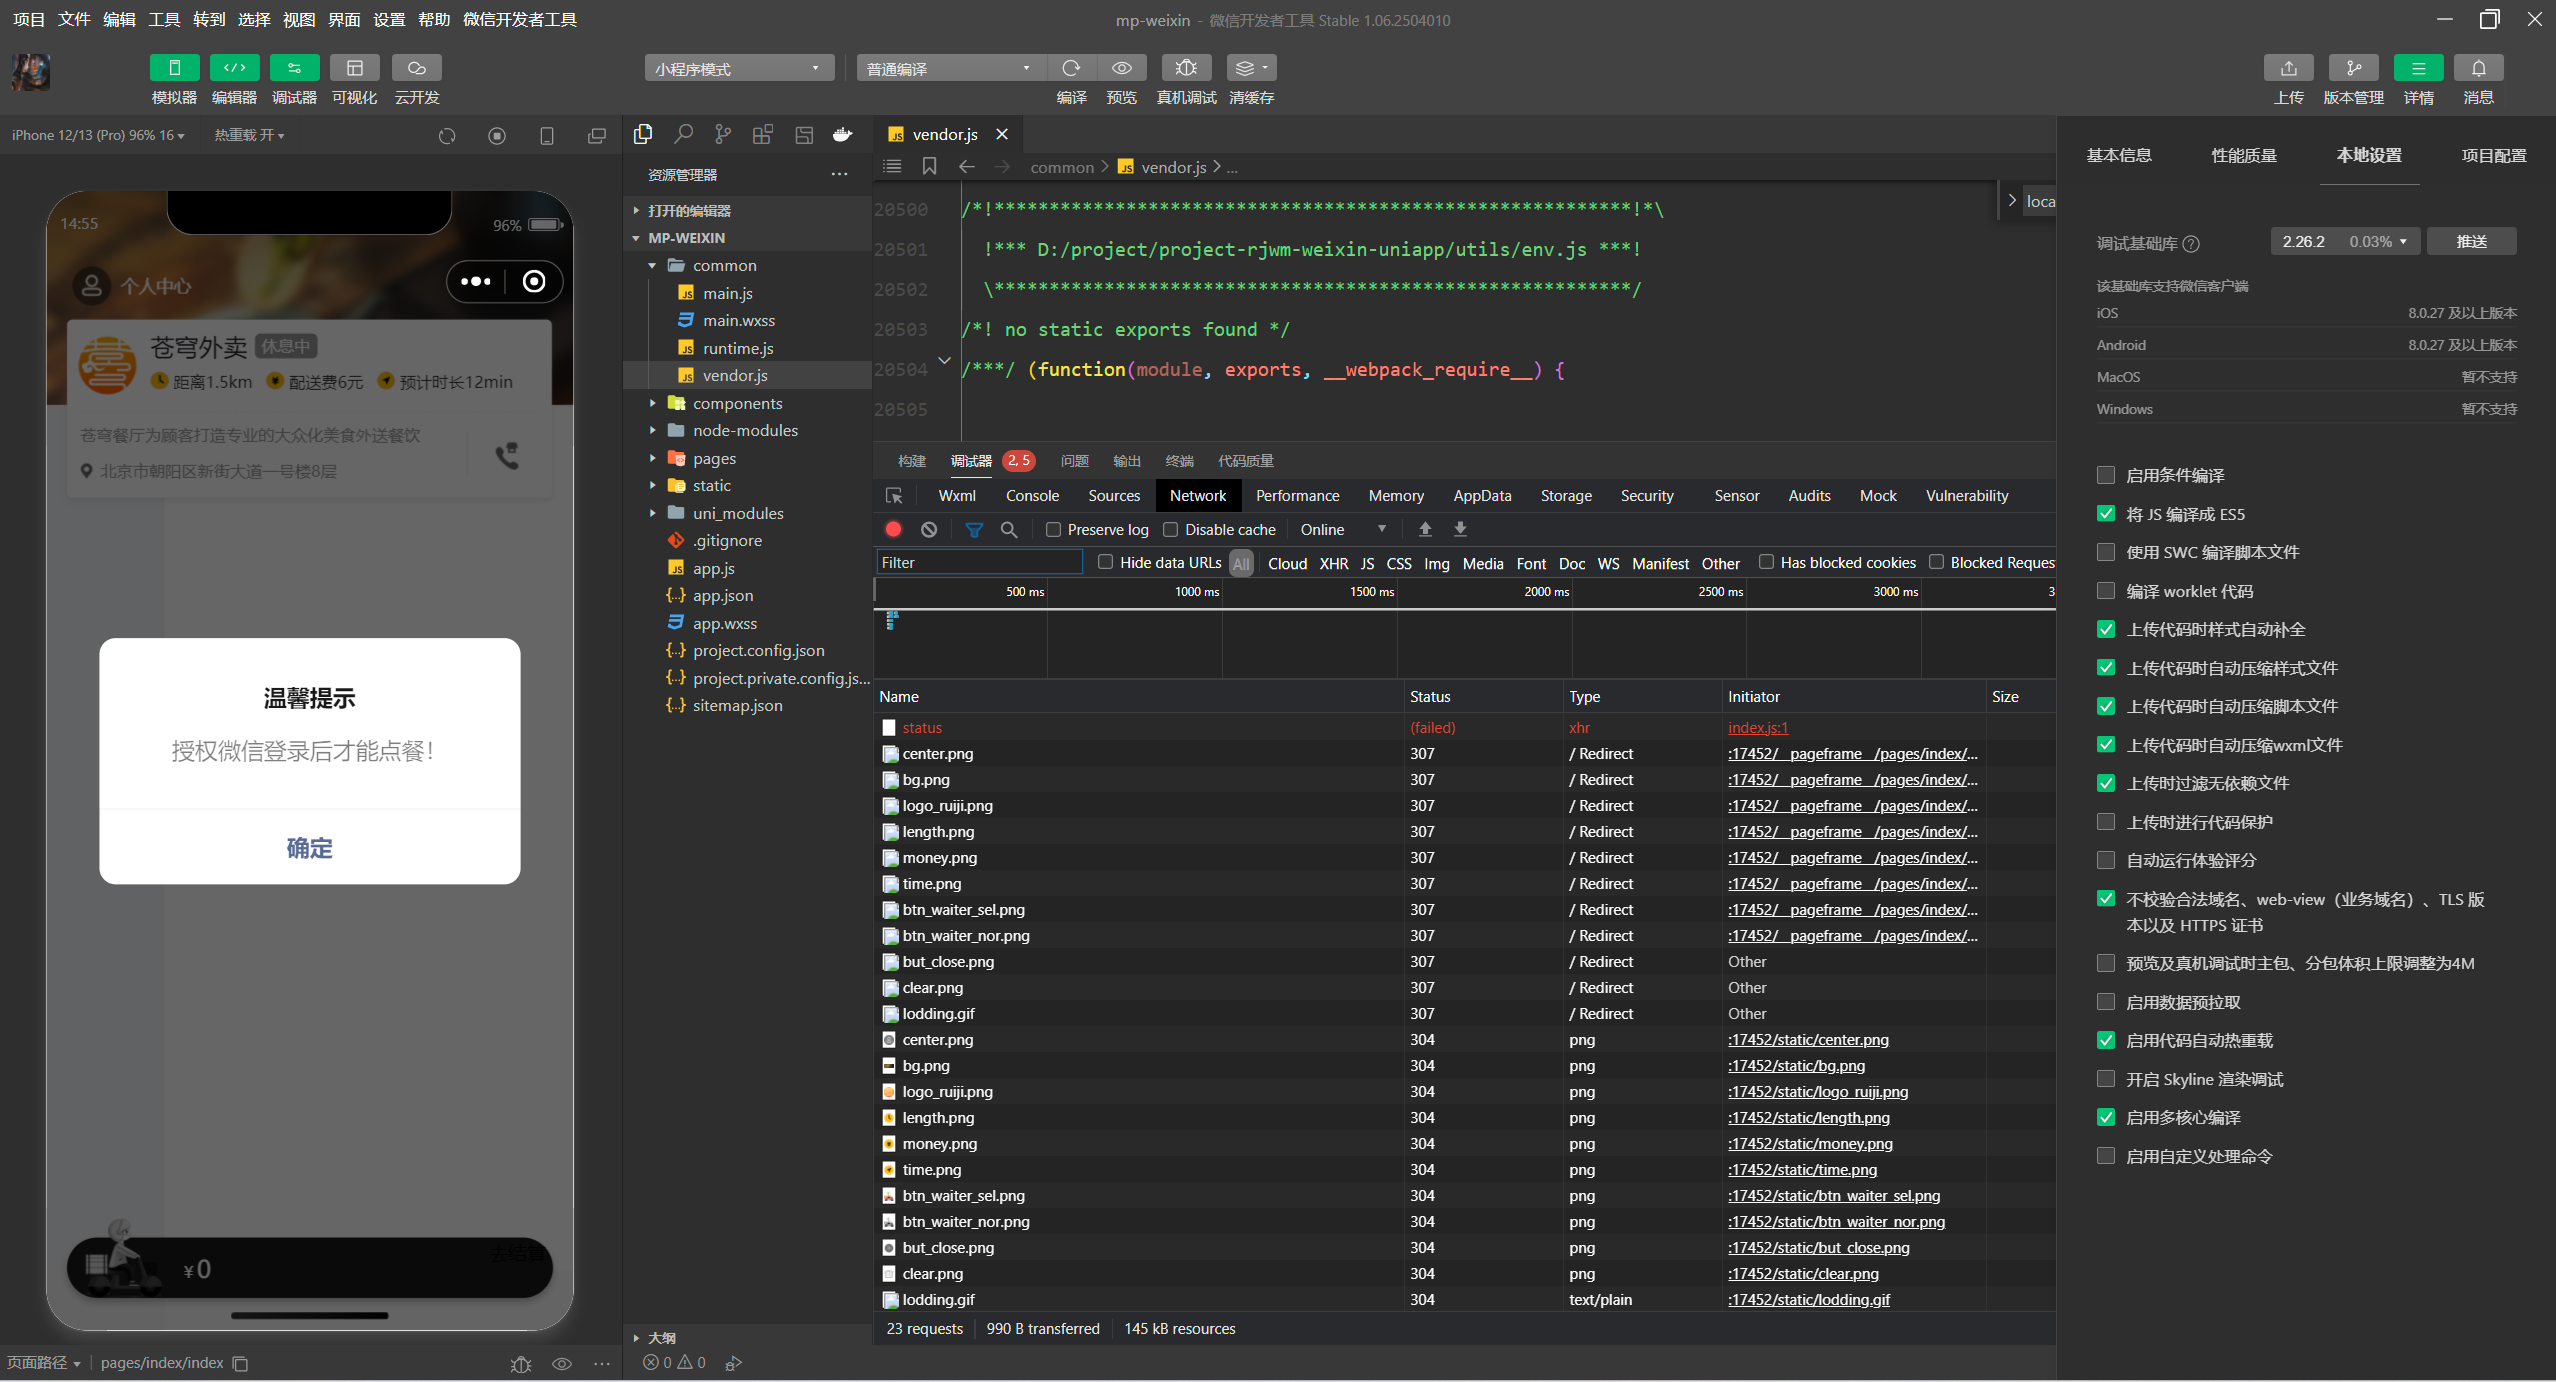The height and width of the screenshot is (1382, 2556).
Task: Check Hide data URLs
Action: tap(1105, 562)
